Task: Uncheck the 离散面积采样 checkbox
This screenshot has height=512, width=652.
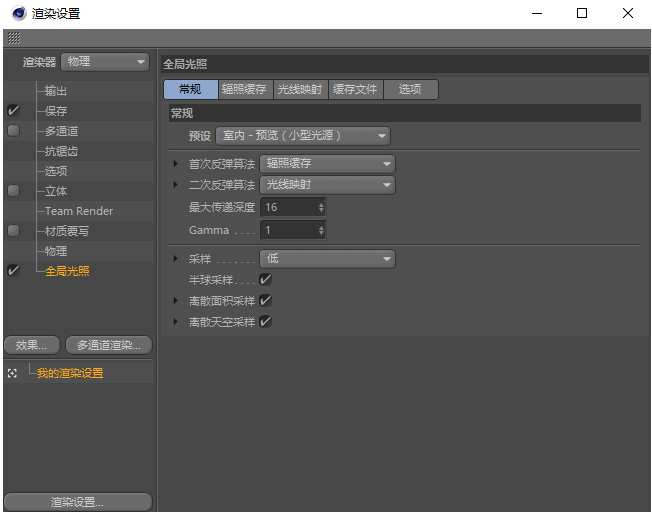Action: click(x=265, y=300)
